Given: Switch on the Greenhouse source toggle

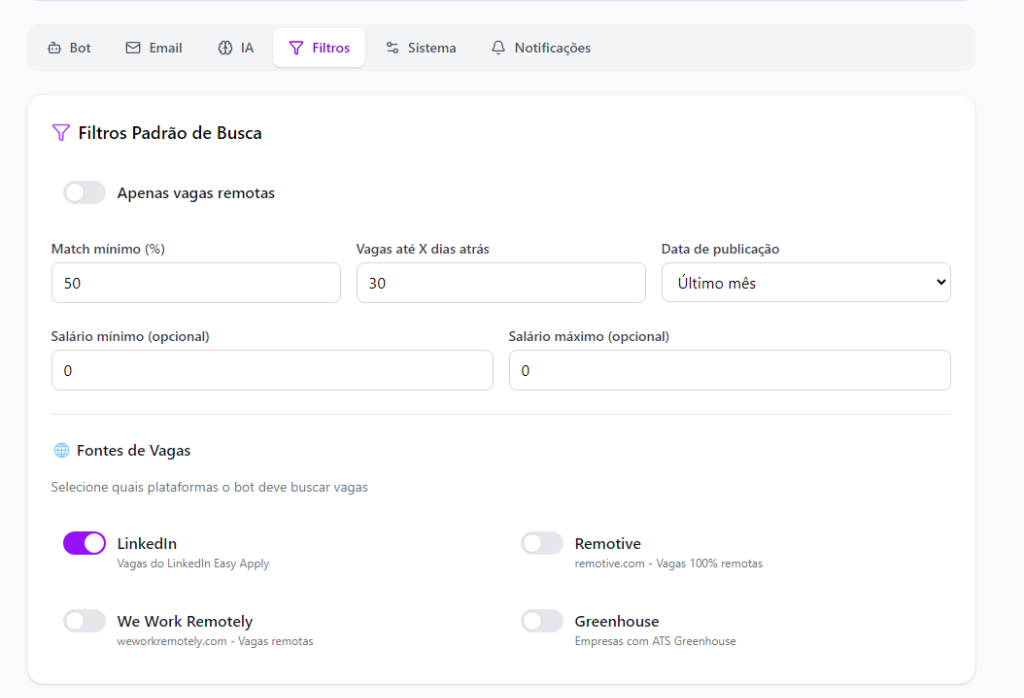Looking at the screenshot, I should click(x=542, y=621).
